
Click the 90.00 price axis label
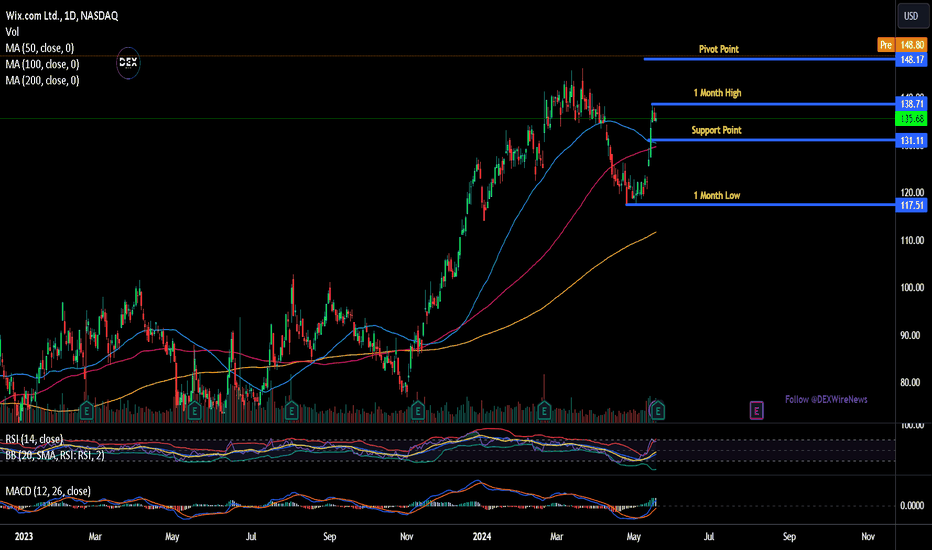click(912, 335)
